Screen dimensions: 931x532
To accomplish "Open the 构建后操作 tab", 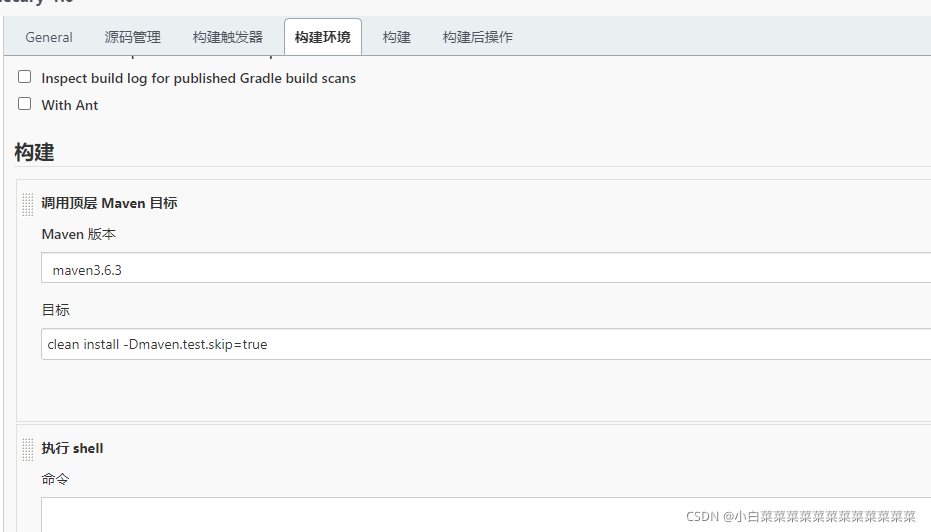I will coord(477,37).
